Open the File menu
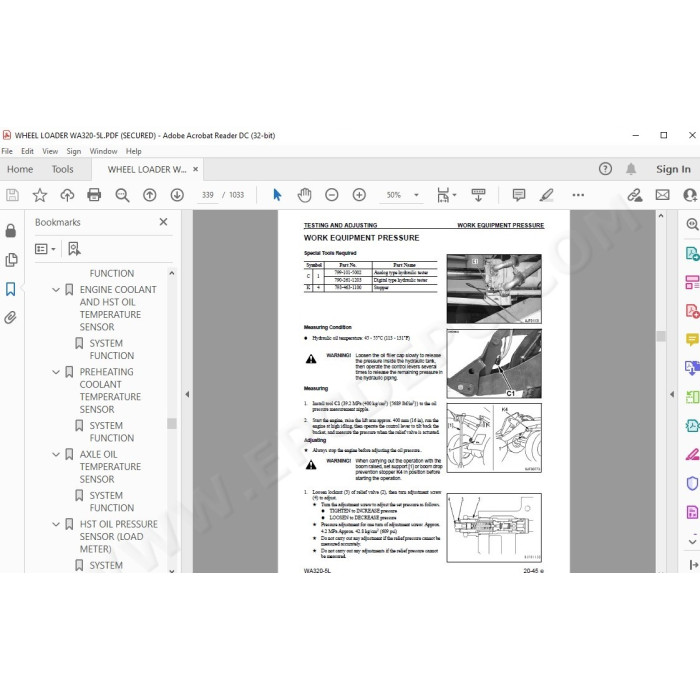 tap(7, 151)
